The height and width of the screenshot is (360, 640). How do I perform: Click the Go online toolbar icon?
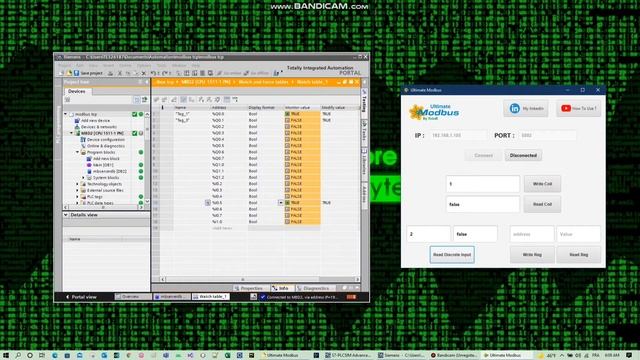(x=220, y=73)
